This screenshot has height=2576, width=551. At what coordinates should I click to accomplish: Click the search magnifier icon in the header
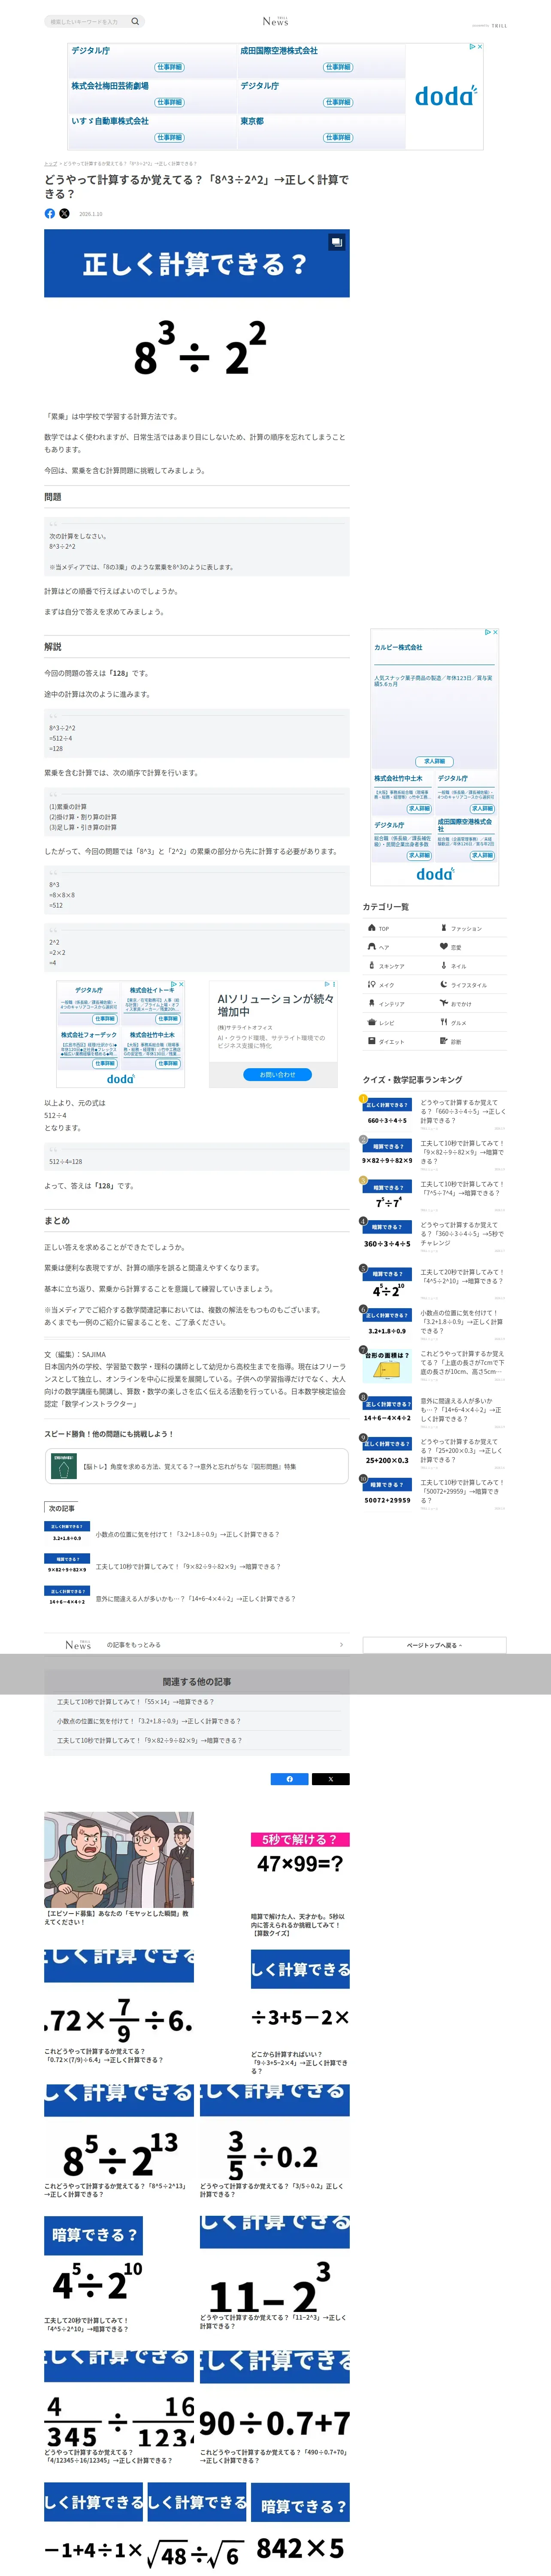click(135, 21)
